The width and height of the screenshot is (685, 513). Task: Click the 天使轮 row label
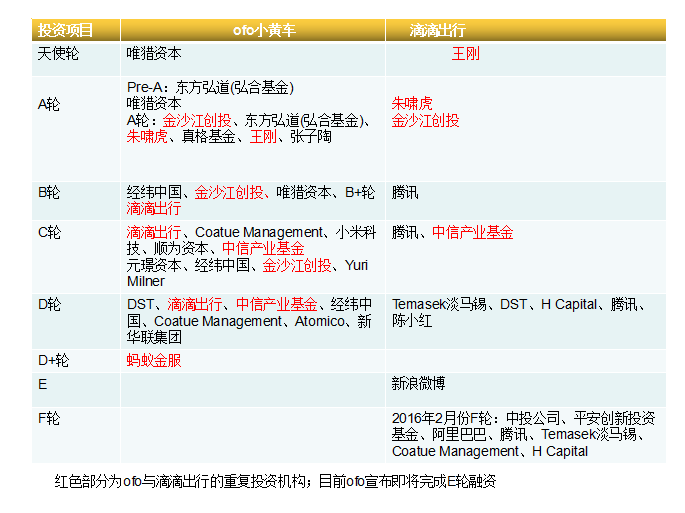tap(58, 54)
